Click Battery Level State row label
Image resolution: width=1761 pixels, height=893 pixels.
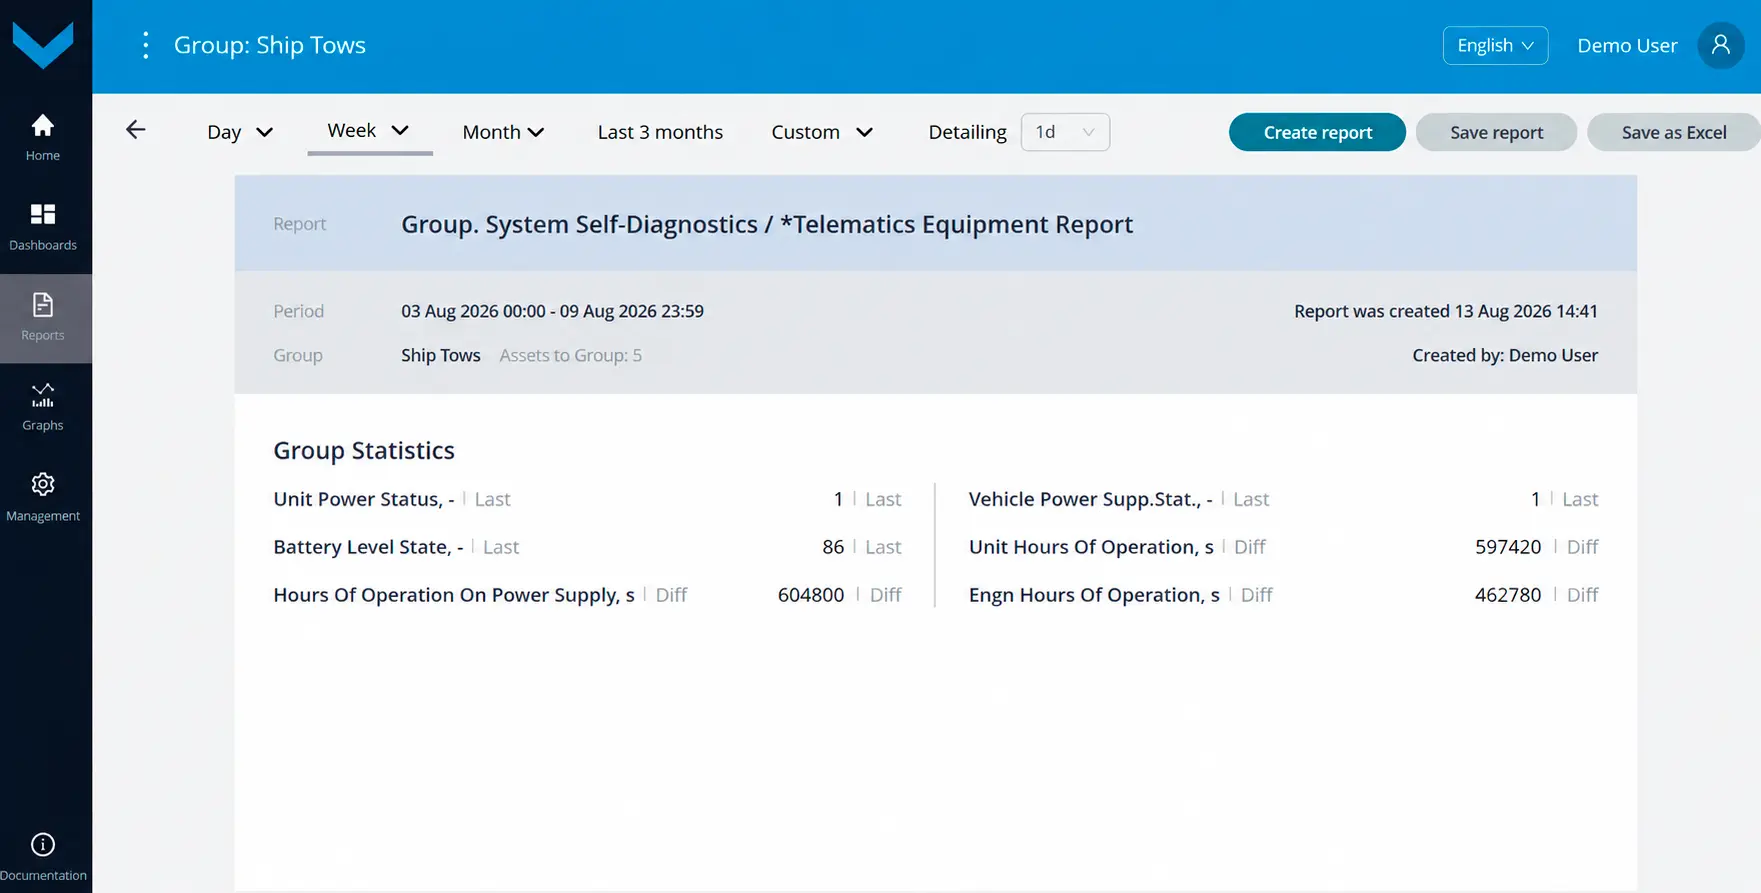368,547
